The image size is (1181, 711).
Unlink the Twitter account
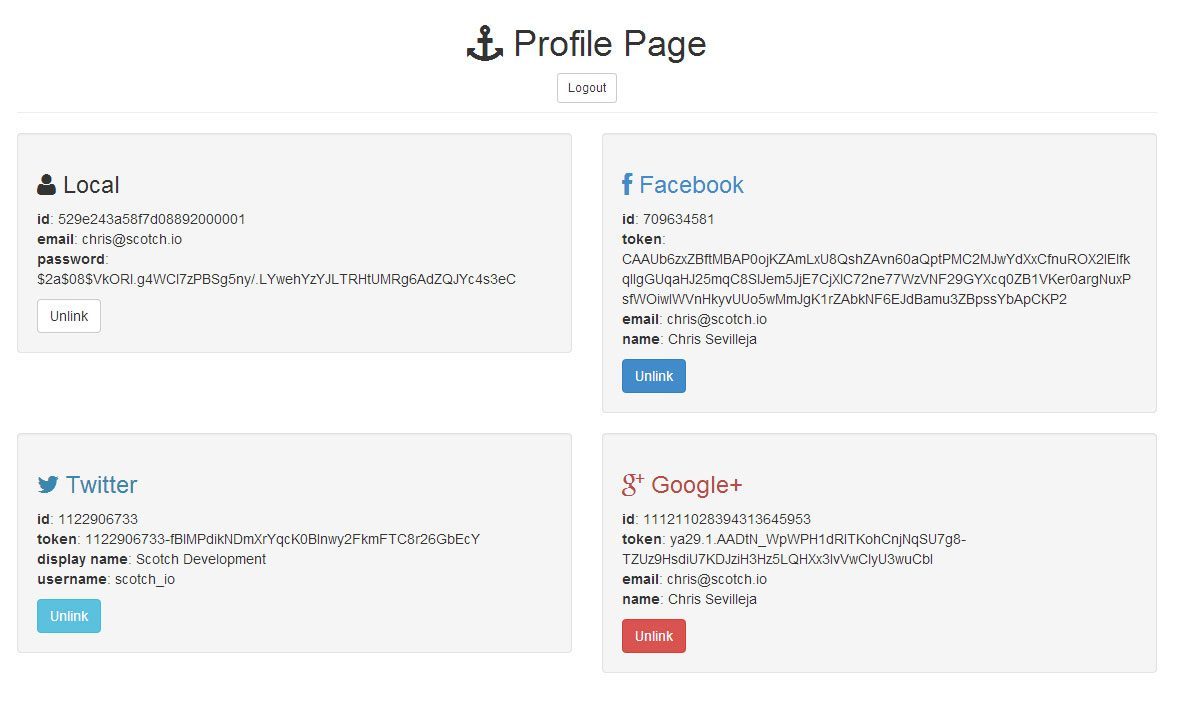(x=69, y=616)
